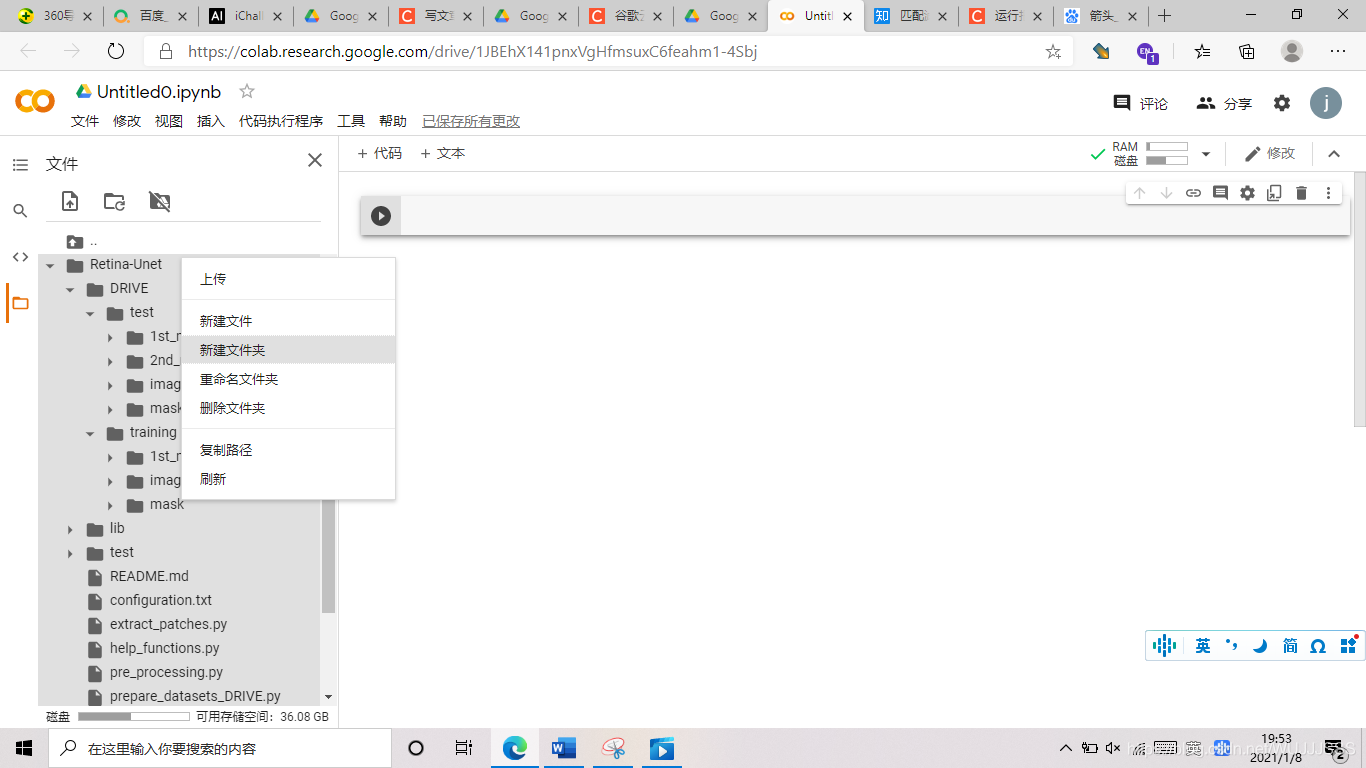Open more cell actions menu

point(1328,193)
